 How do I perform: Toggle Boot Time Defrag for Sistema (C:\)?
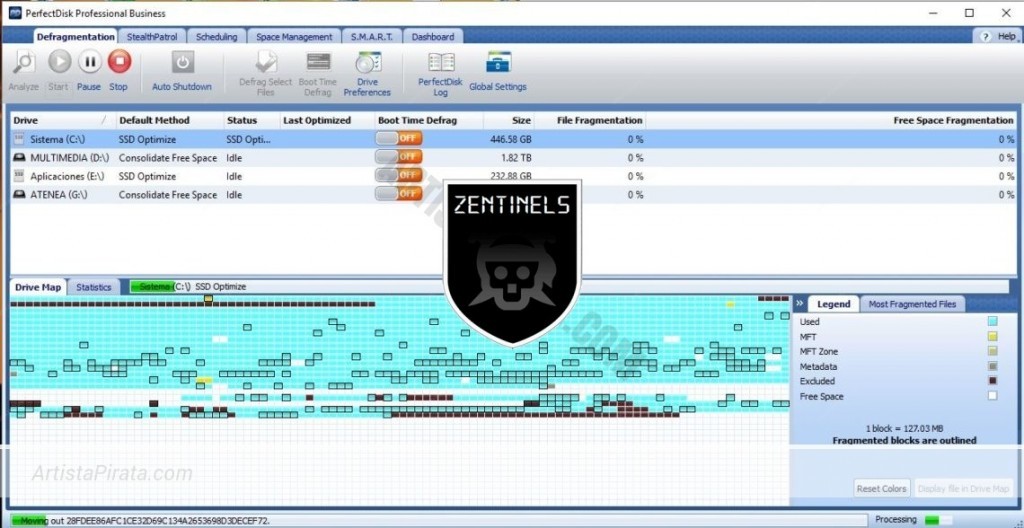(398, 139)
